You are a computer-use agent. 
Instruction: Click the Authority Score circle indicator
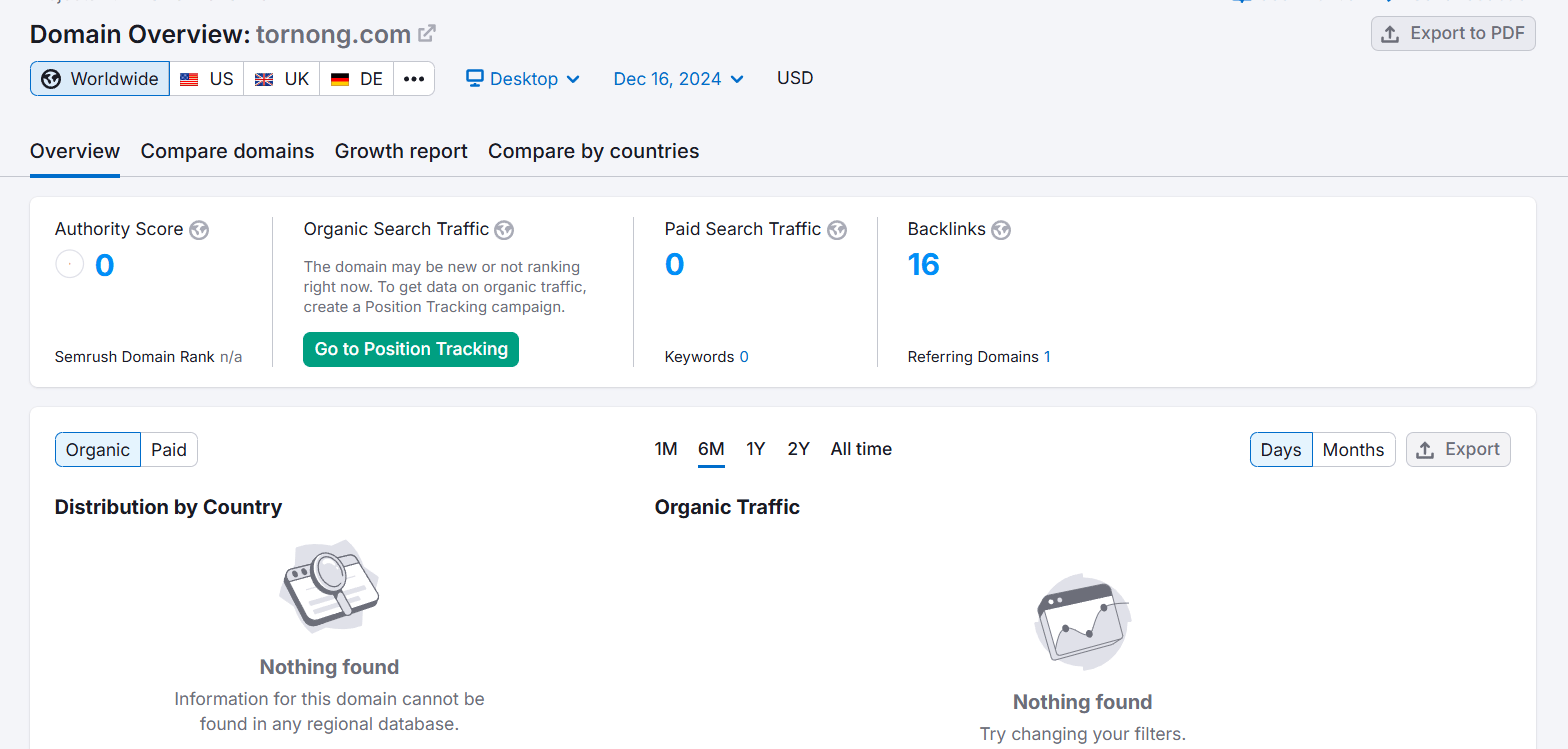pyautogui.click(x=69, y=265)
